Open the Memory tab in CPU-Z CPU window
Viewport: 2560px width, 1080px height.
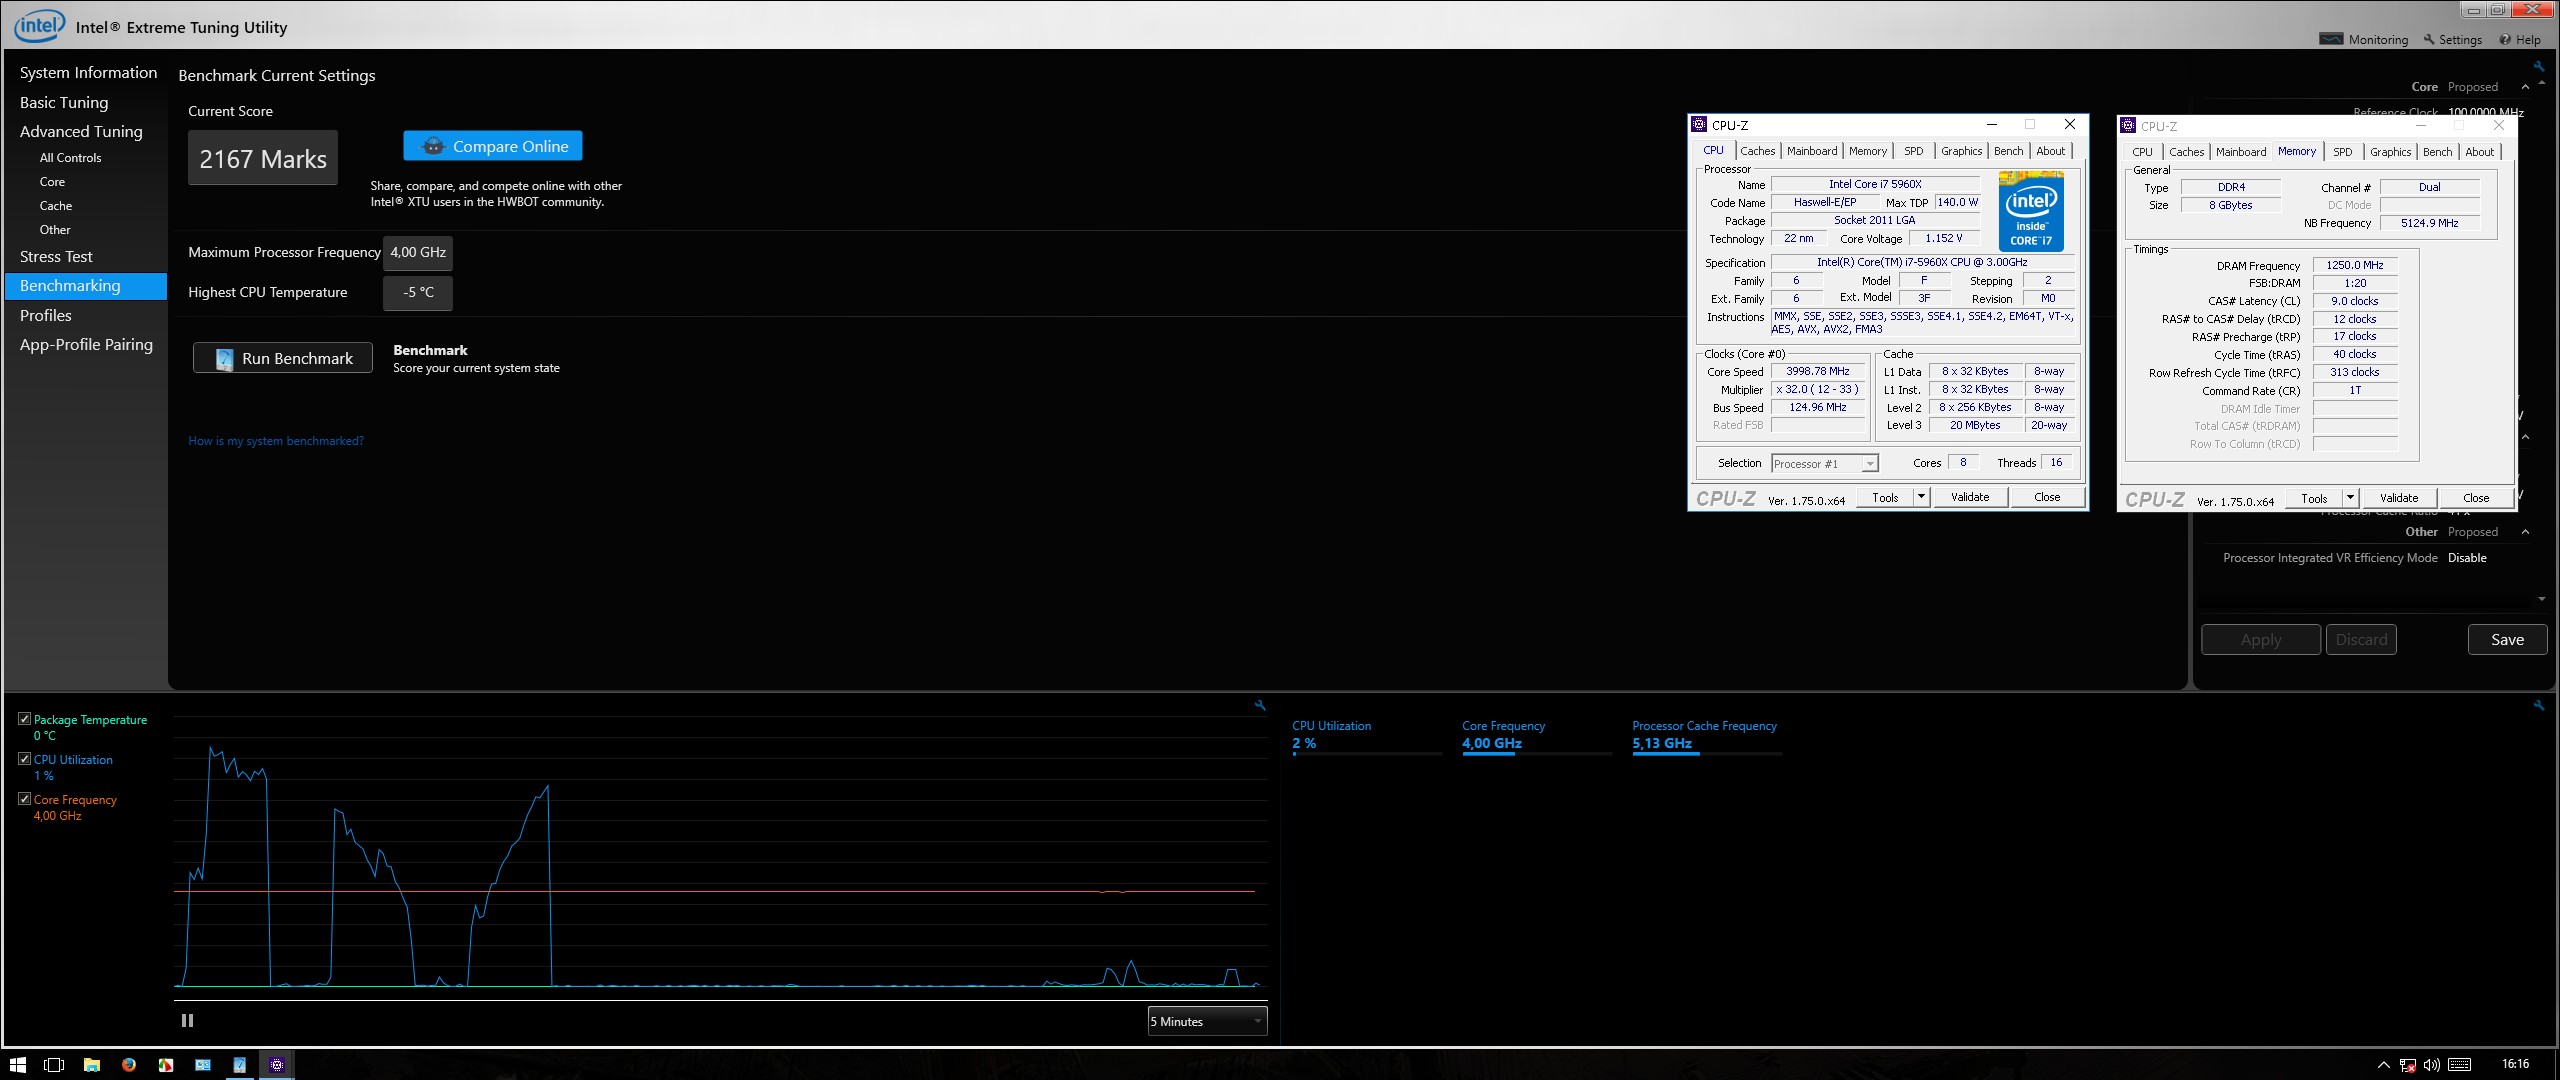(1868, 151)
